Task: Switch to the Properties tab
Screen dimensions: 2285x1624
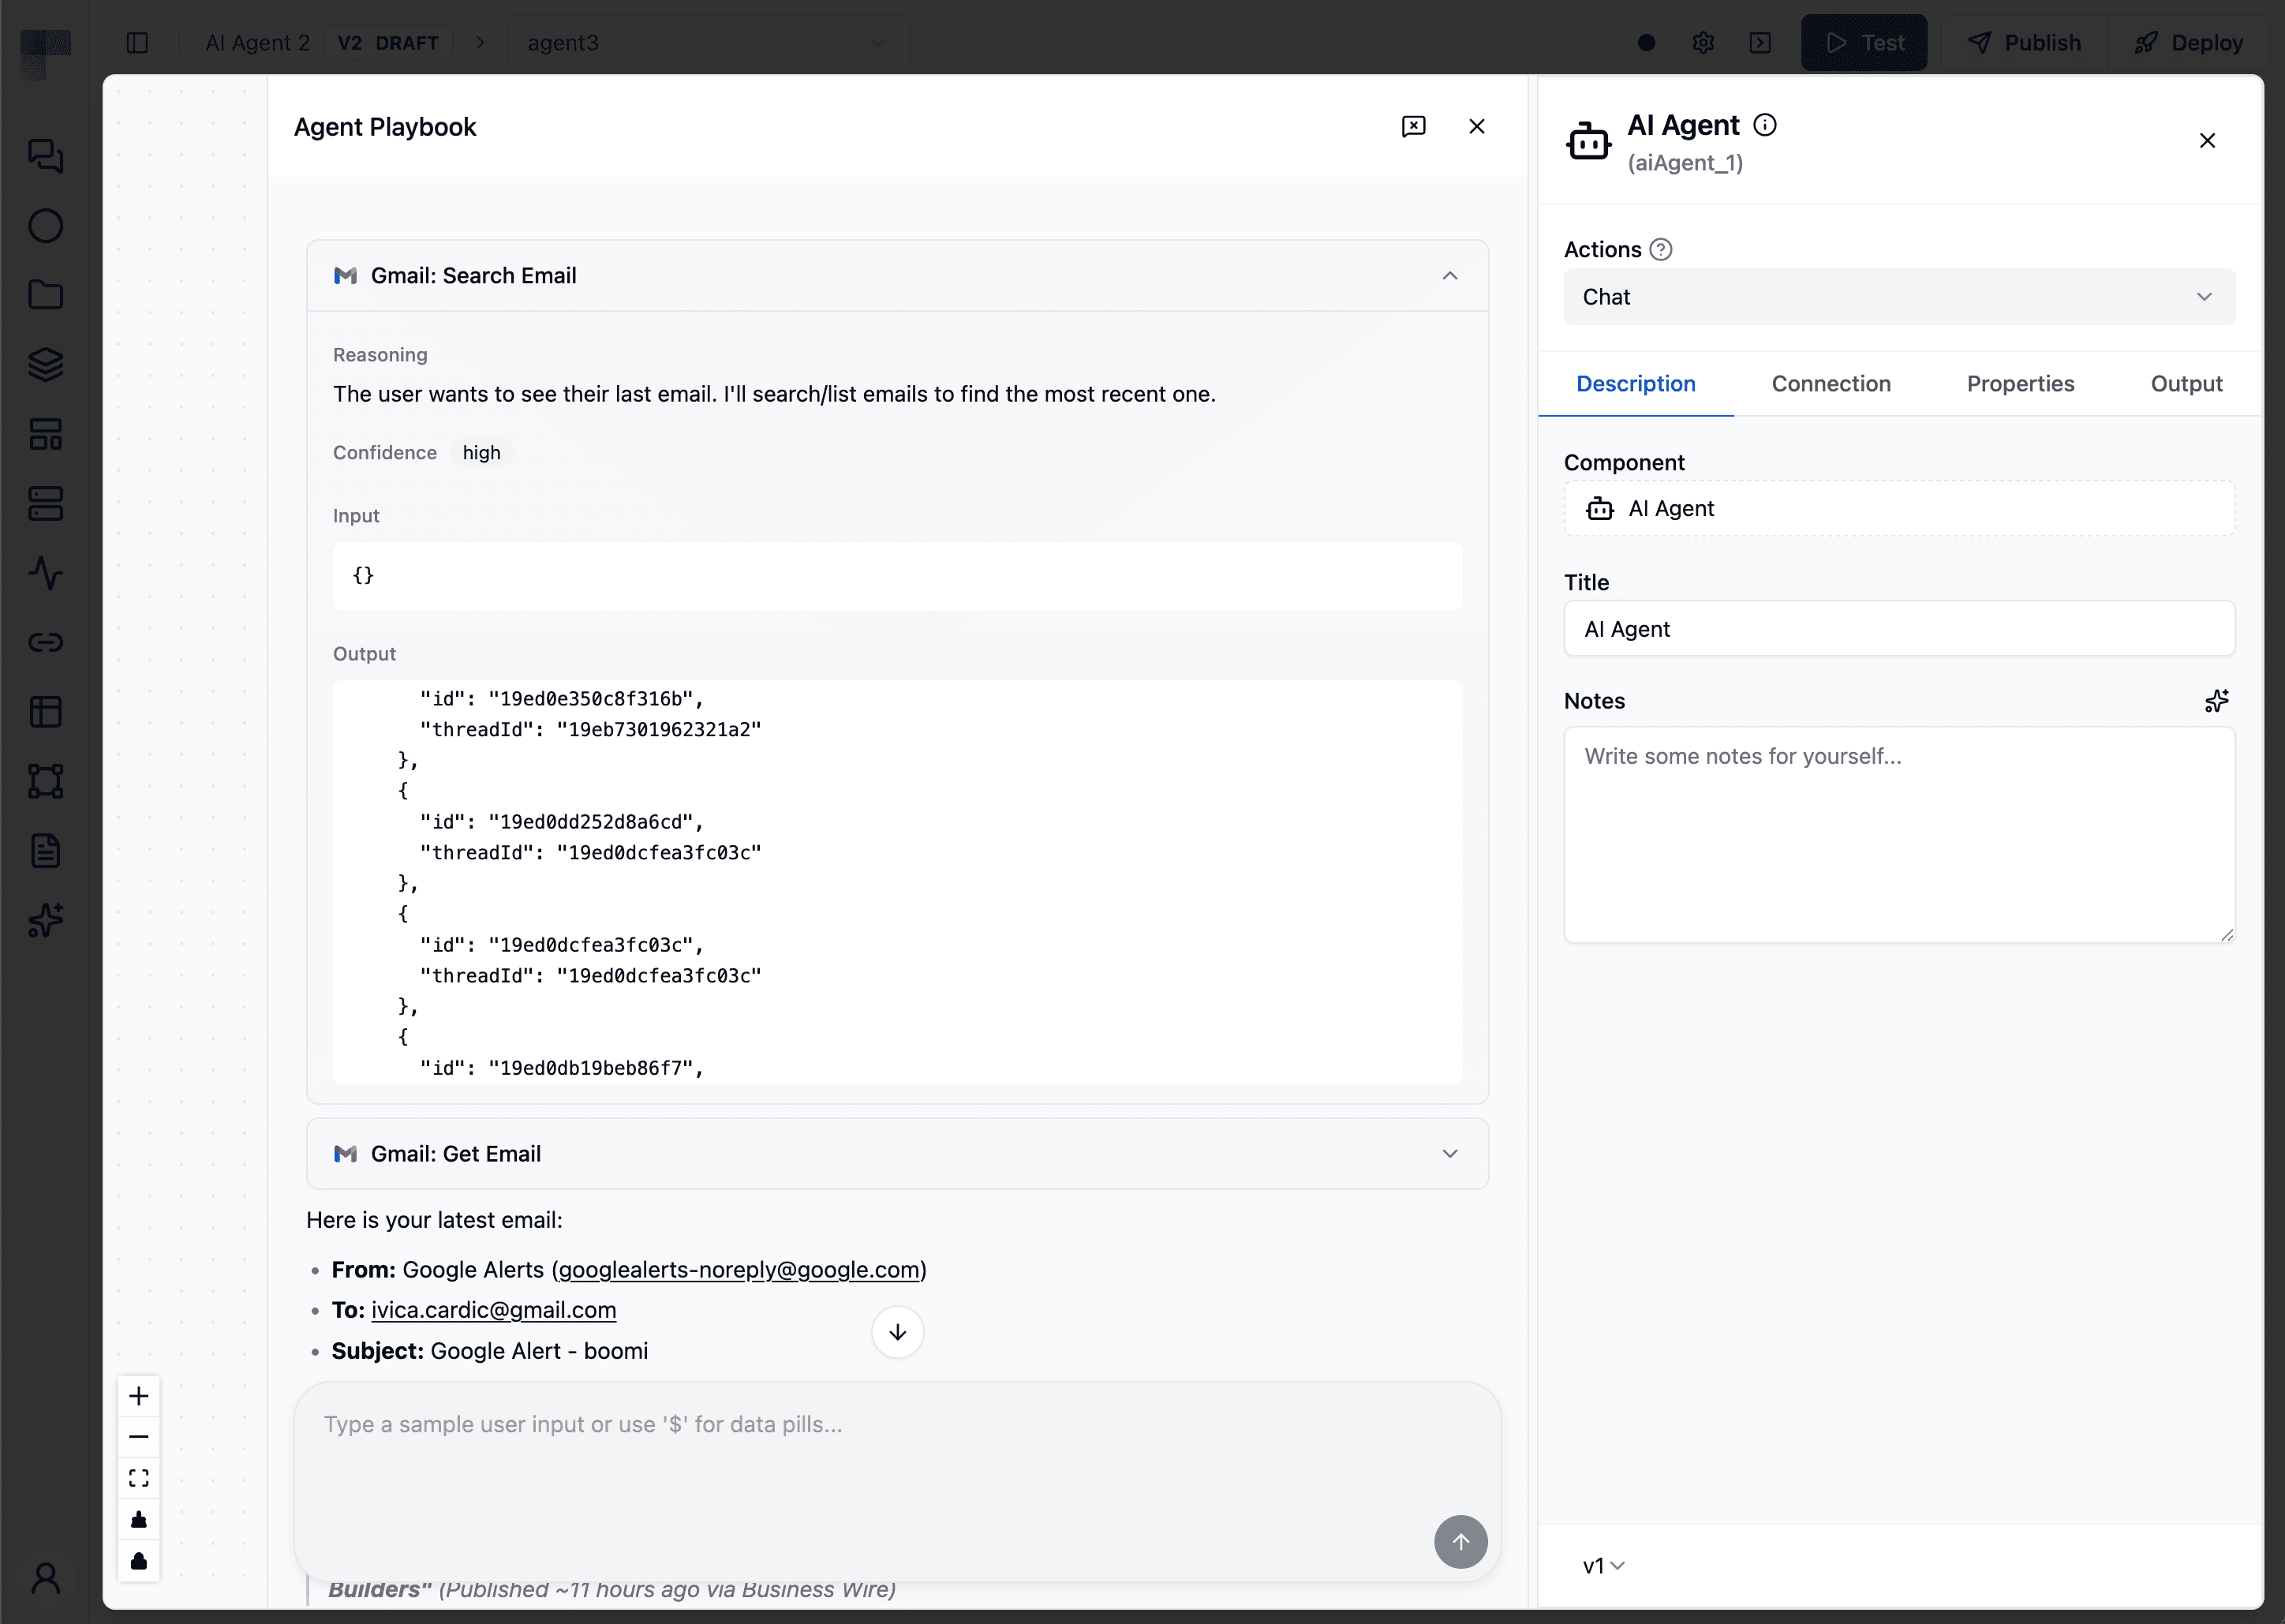Action: (2020, 384)
